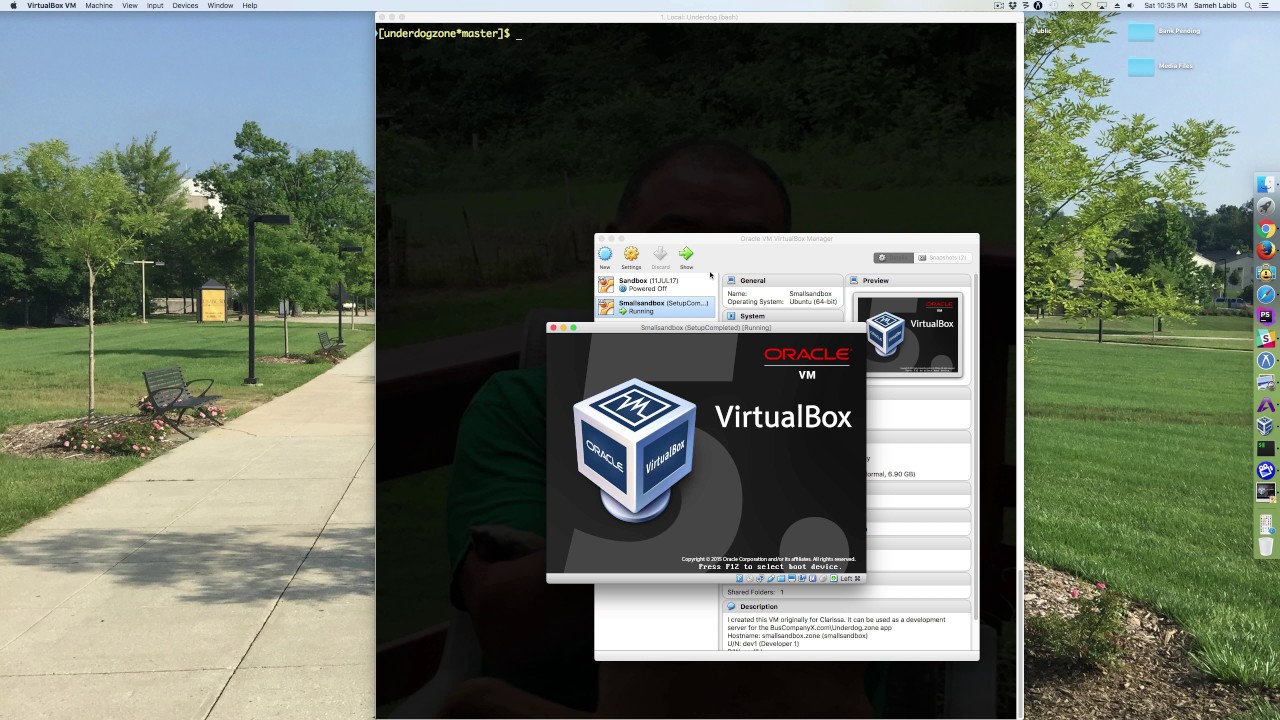Click the AirPlay display icon in menu bar
The image size is (1280, 720).
[1102, 5]
